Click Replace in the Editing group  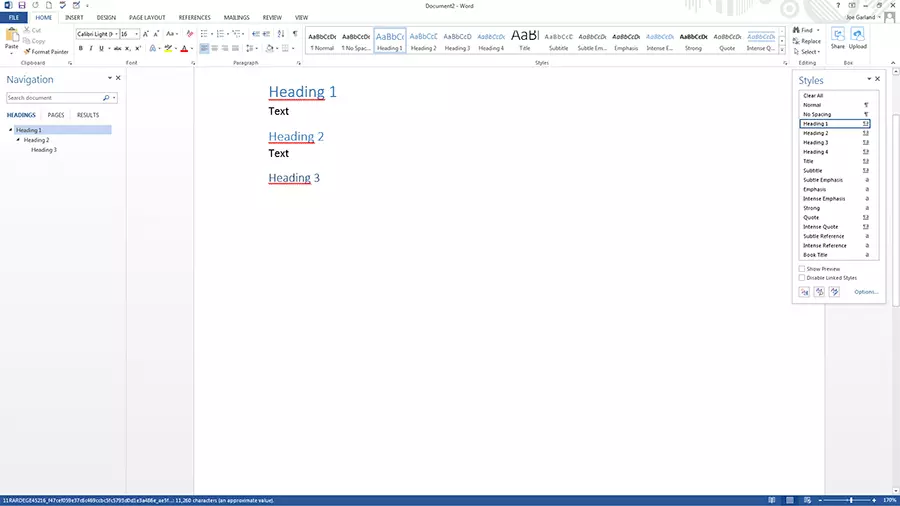(x=810, y=41)
